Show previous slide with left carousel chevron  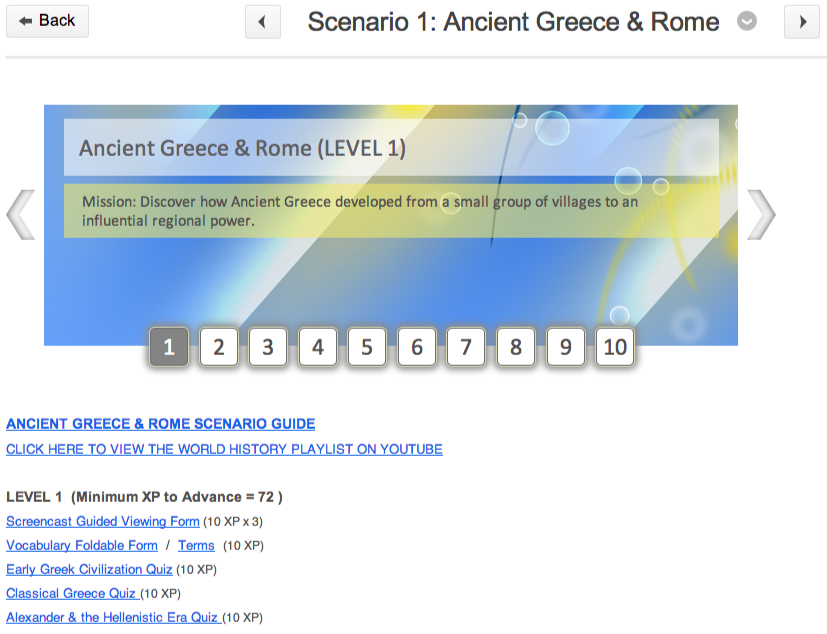click(21, 215)
